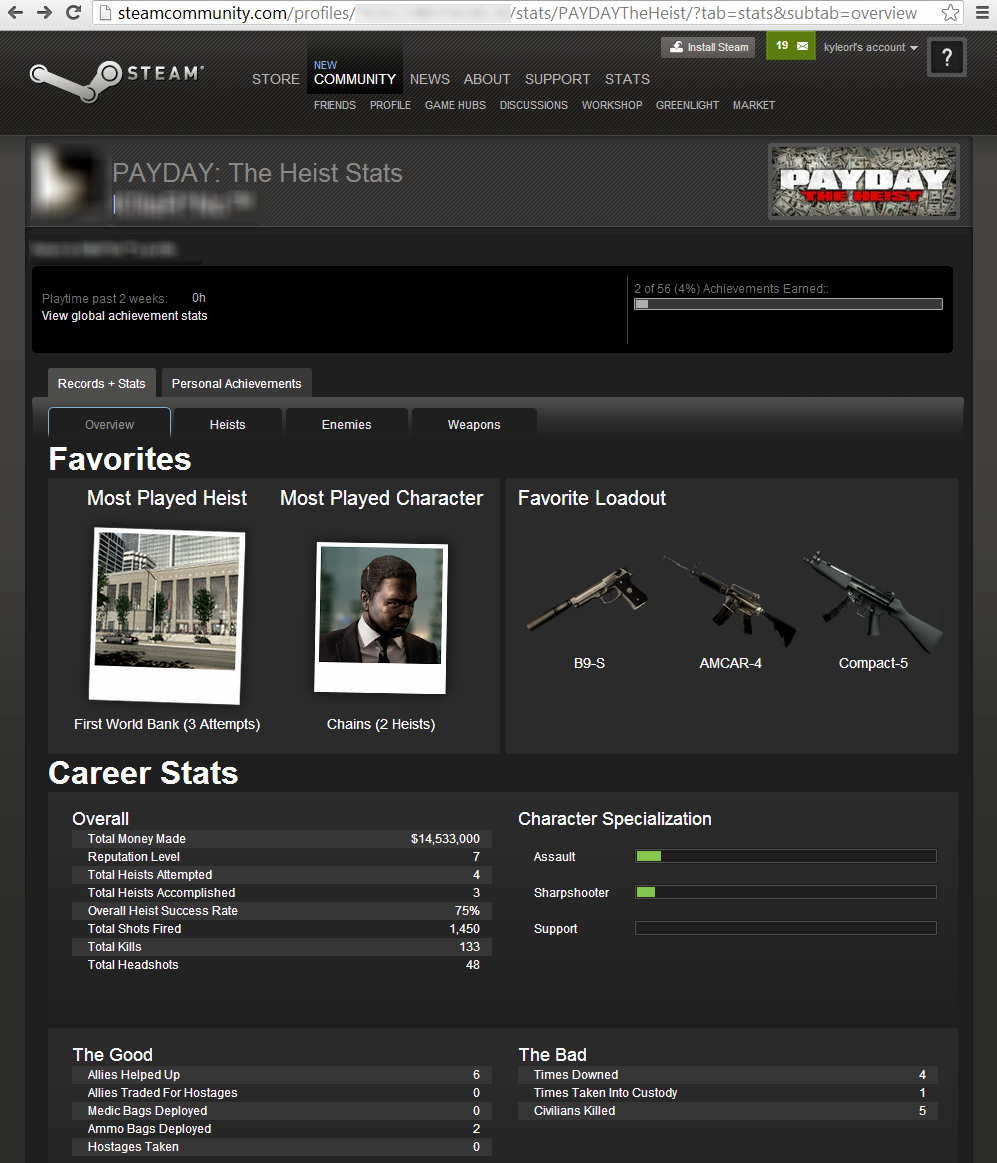The width and height of the screenshot is (997, 1163).
Task: Switch to Personal Achievements tab
Action: [x=237, y=383]
